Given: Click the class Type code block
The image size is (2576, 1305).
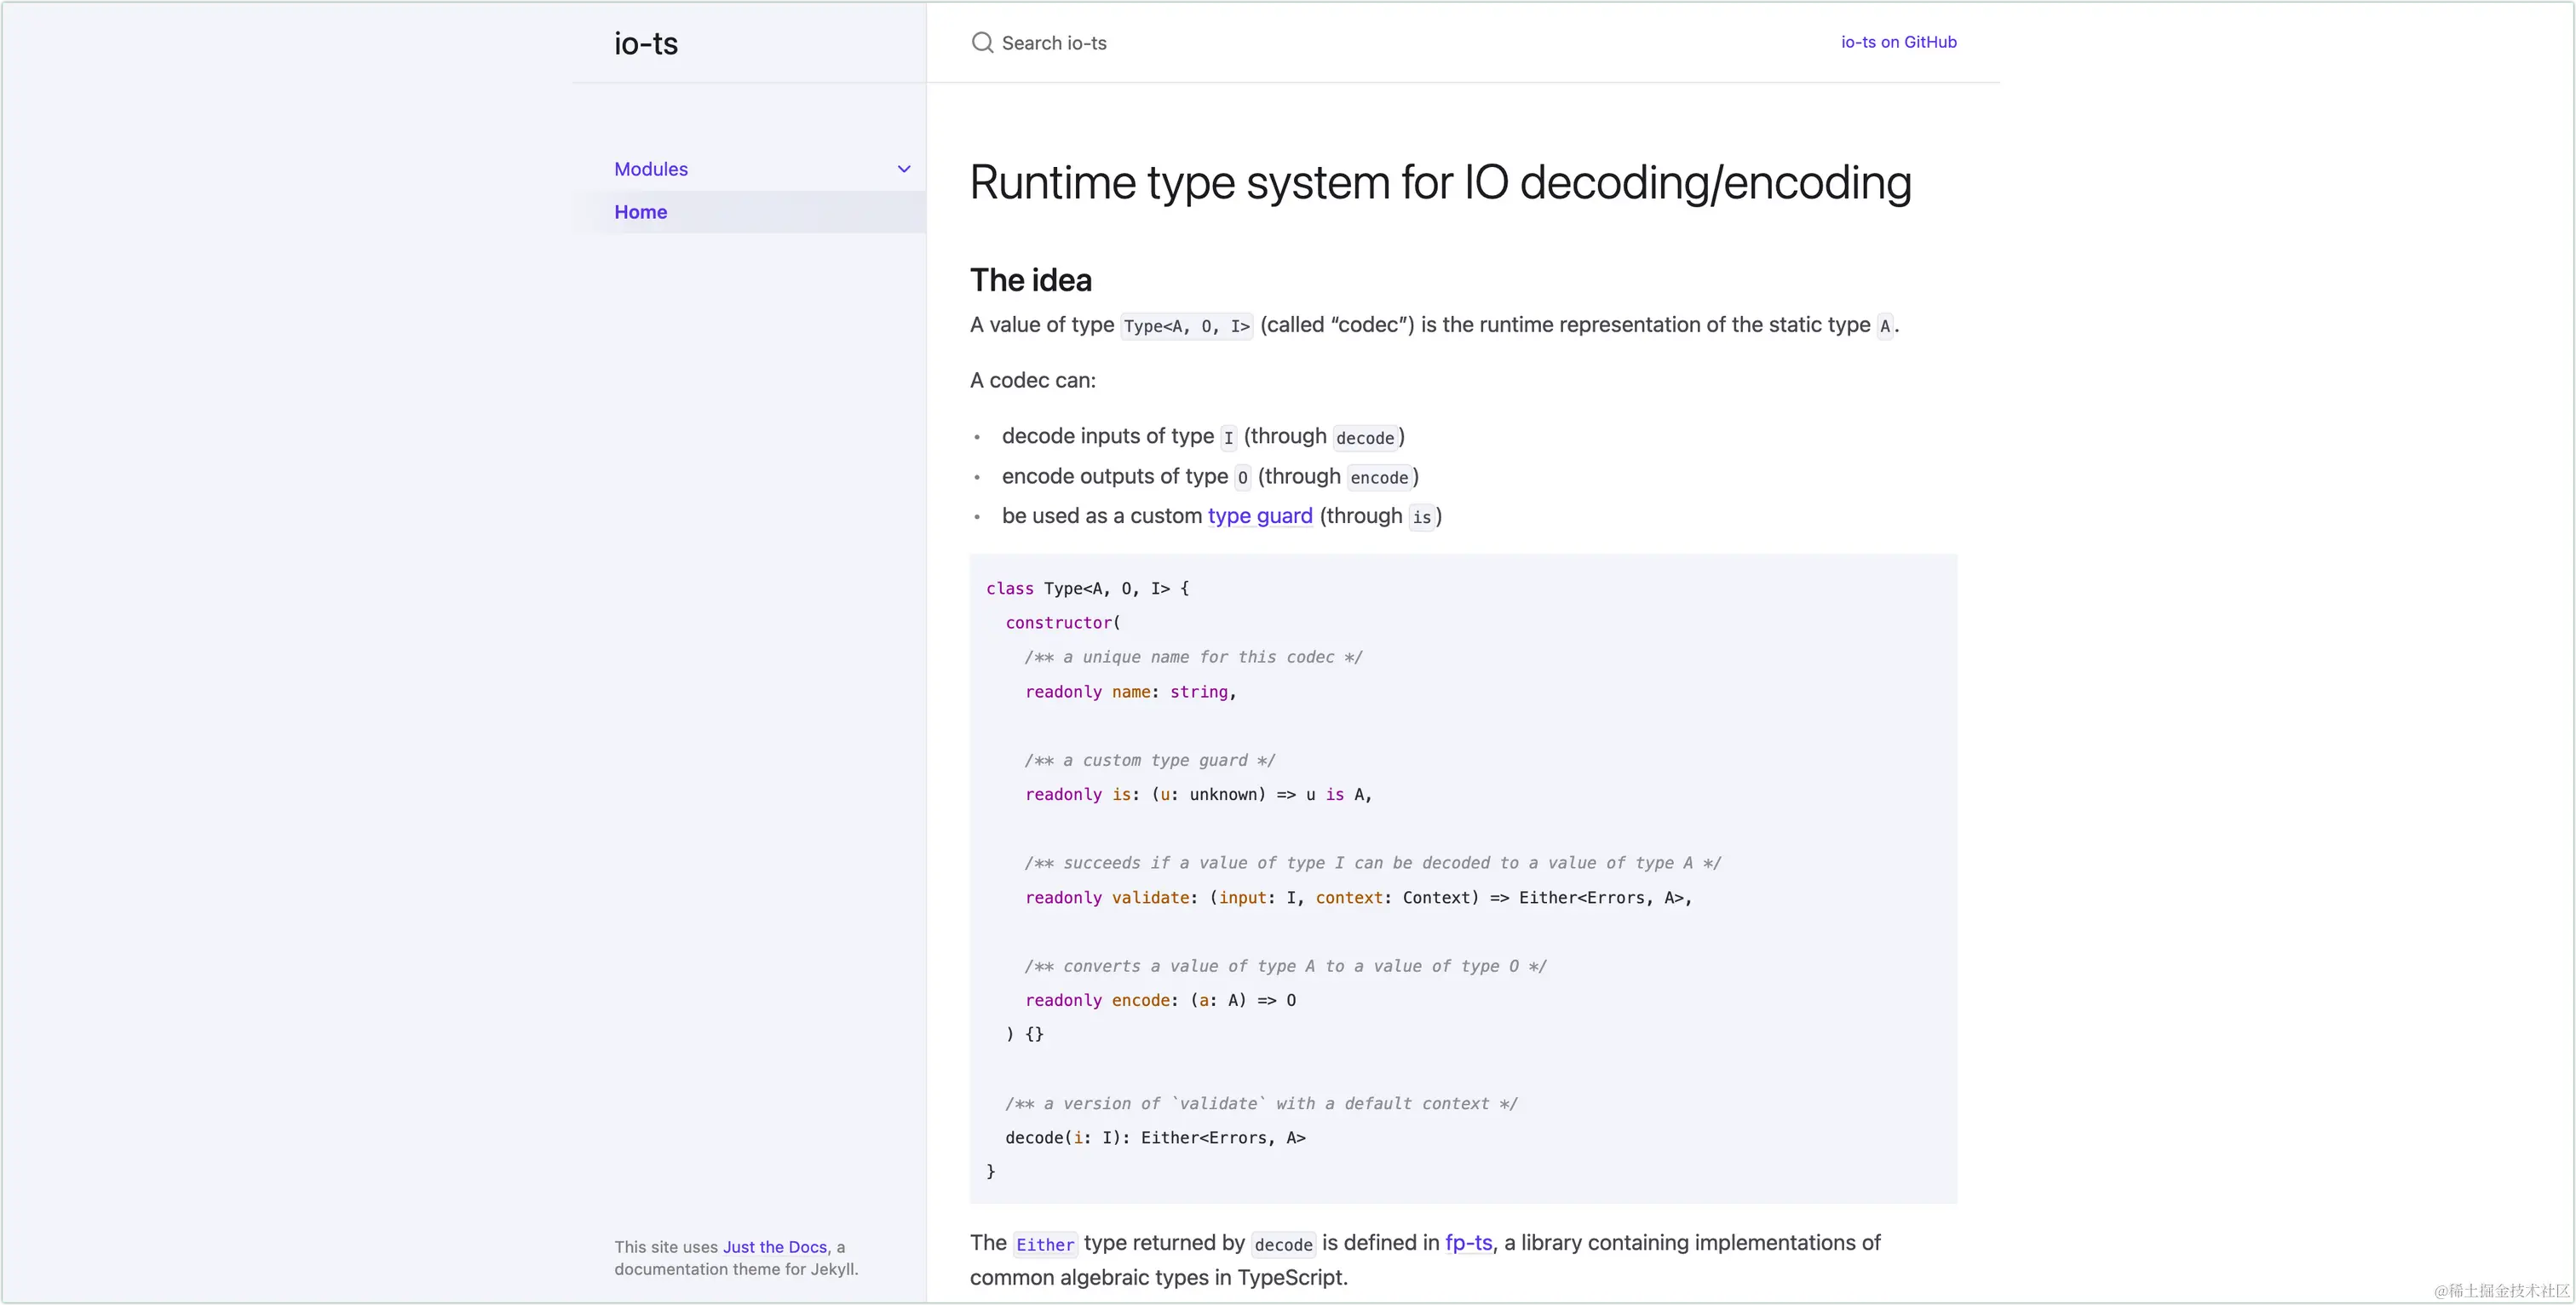Looking at the screenshot, I should (1463, 878).
